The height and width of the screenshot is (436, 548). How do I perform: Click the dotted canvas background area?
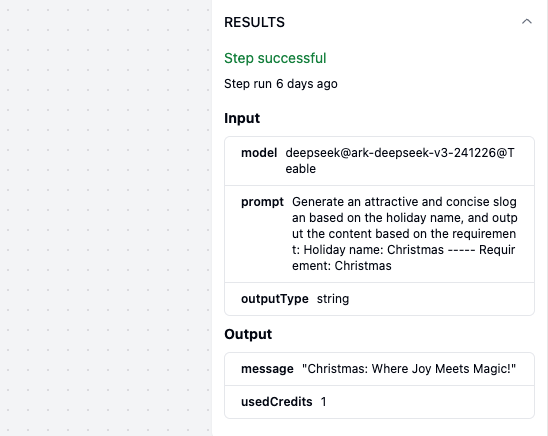point(105,218)
